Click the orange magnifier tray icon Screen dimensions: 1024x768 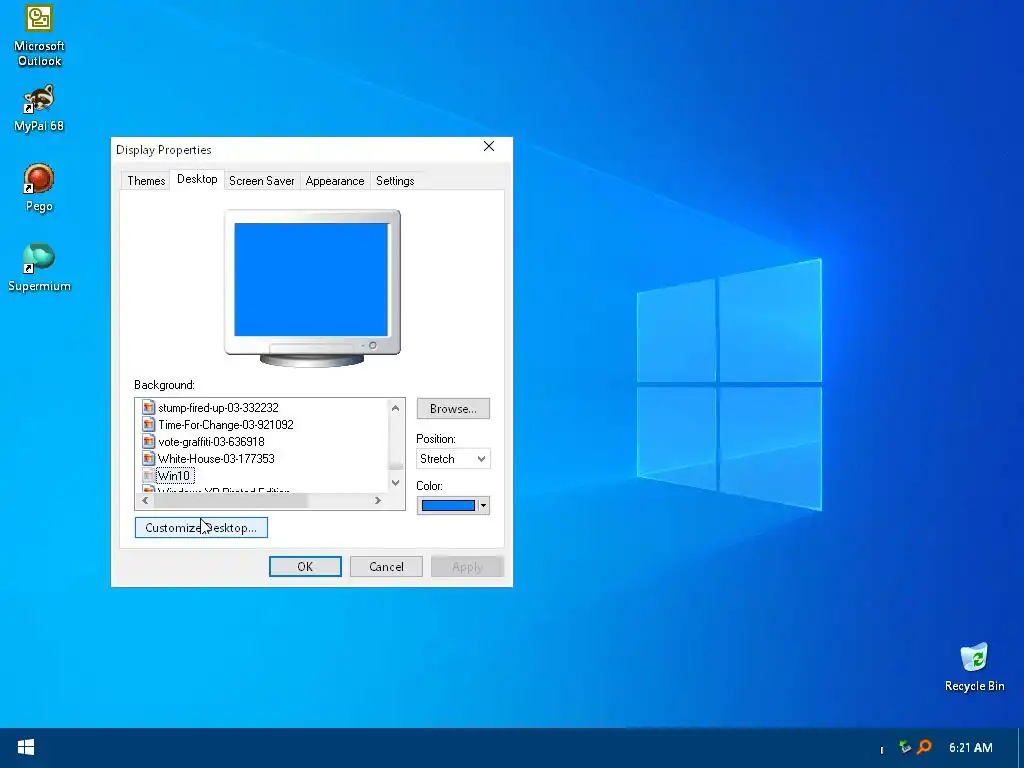pyautogui.click(x=924, y=747)
